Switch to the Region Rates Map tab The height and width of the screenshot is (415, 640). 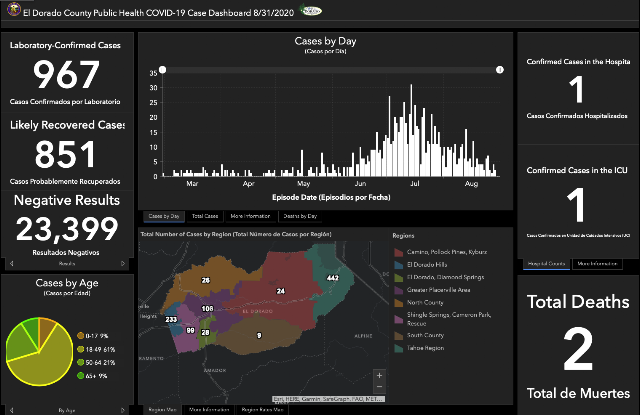tap(262, 410)
